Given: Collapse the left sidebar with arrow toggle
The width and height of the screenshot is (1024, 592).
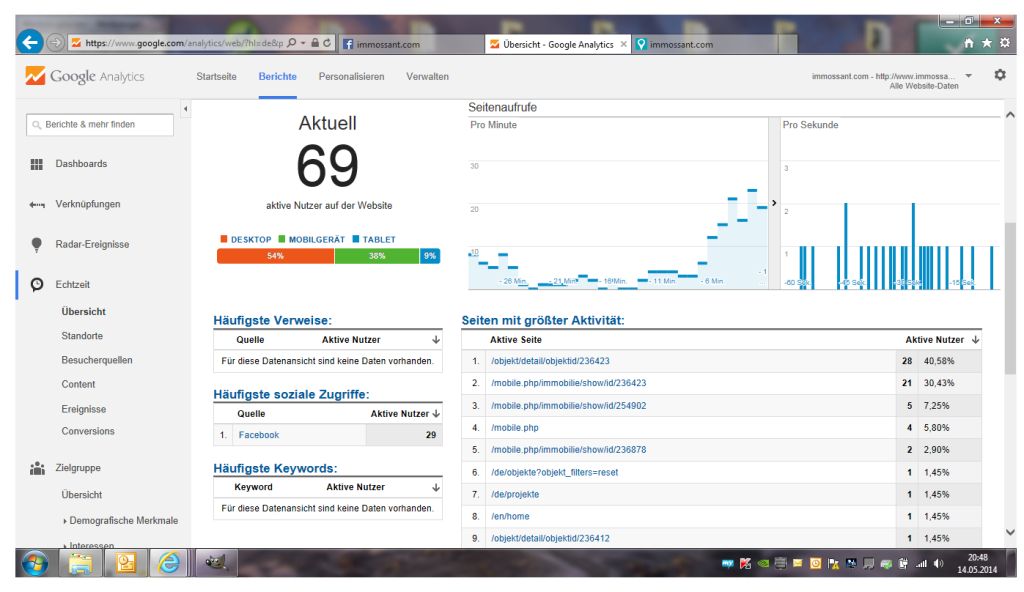Looking at the screenshot, I should pos(185,108).
